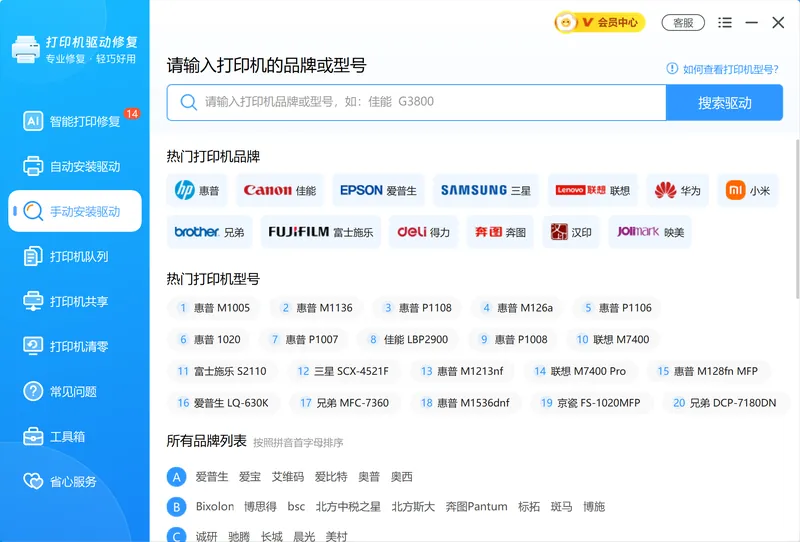Click the printer logo of 打印机驱动修复

click(26, 50)
